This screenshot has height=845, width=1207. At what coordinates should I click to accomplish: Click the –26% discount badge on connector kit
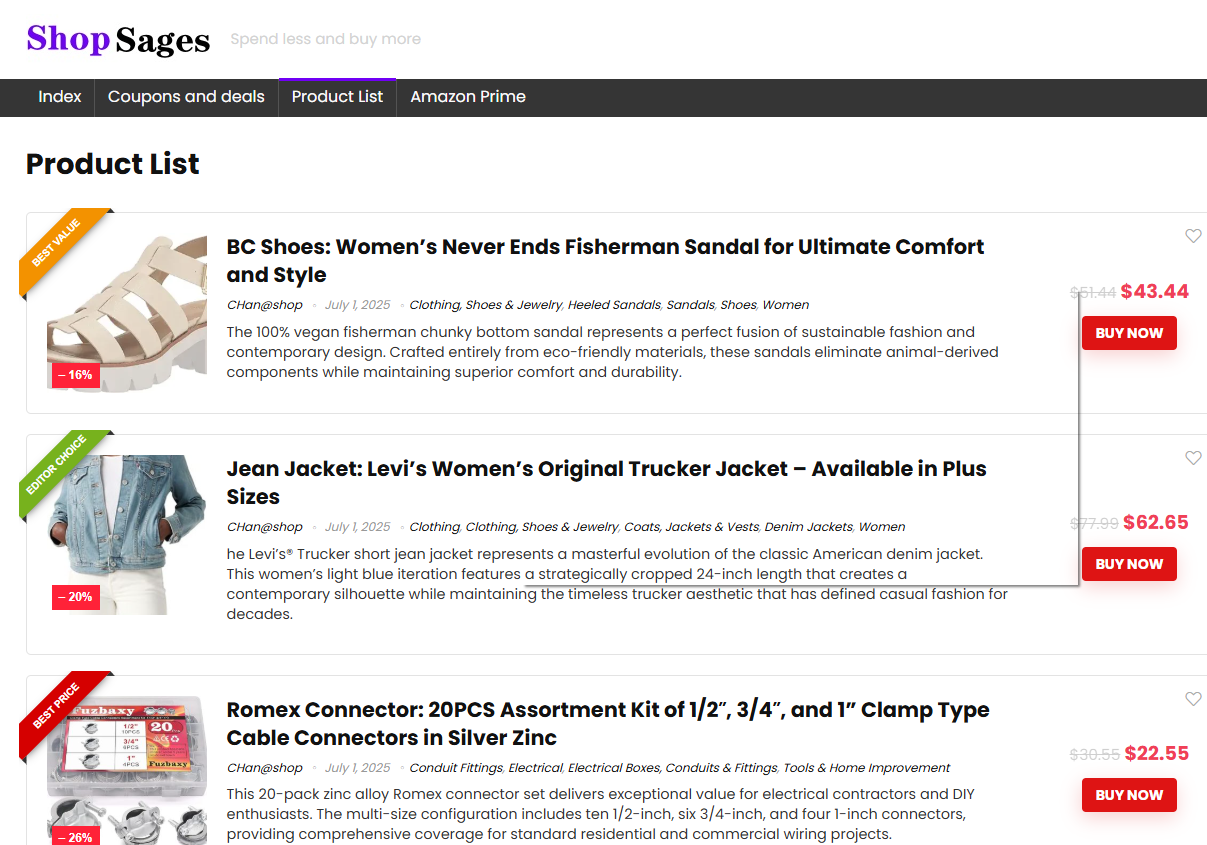tap(75, 837)
